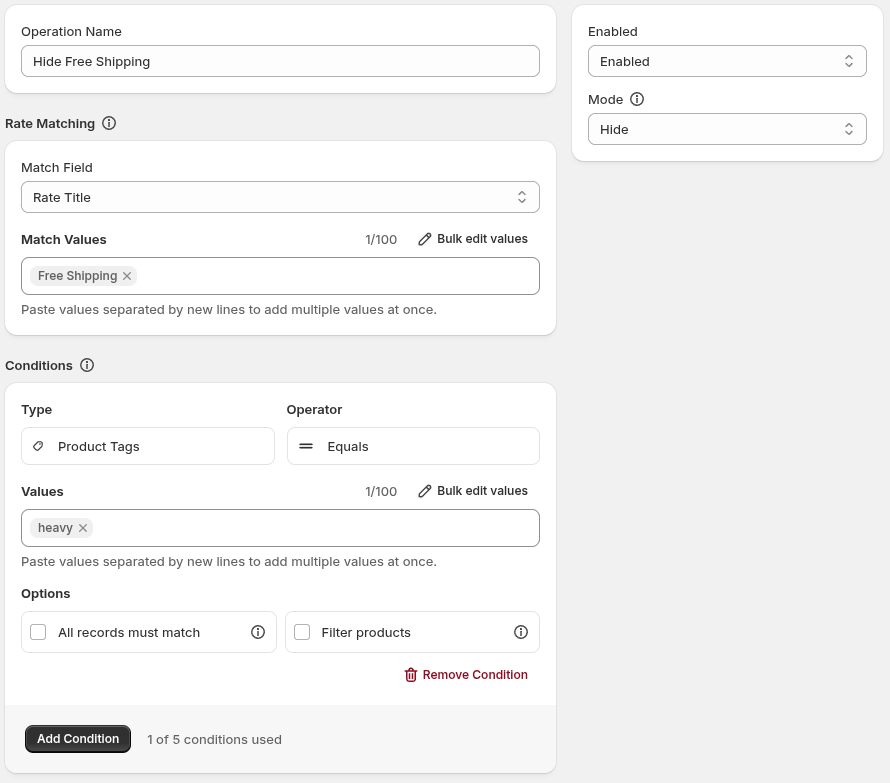Screen dimensions: 890x783
Task: Click Remove Condition link
Action: [x=466, y=675]
